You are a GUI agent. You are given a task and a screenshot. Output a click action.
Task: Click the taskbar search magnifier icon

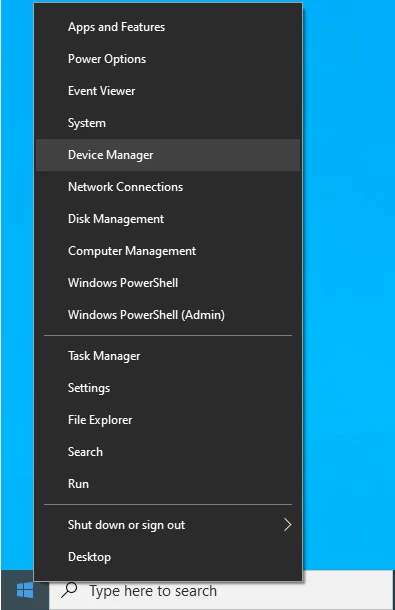pos(69,590)
